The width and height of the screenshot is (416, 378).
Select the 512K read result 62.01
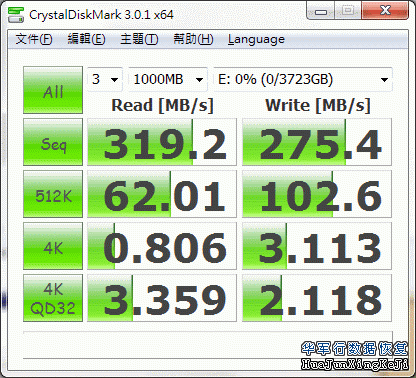162,194
